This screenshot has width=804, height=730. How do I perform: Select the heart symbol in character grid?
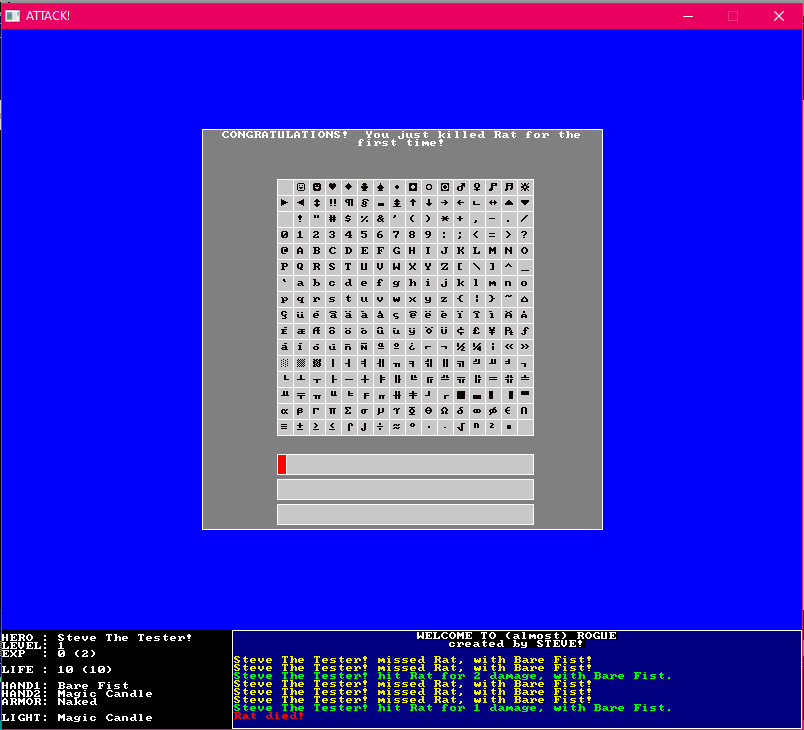[333, 187]
